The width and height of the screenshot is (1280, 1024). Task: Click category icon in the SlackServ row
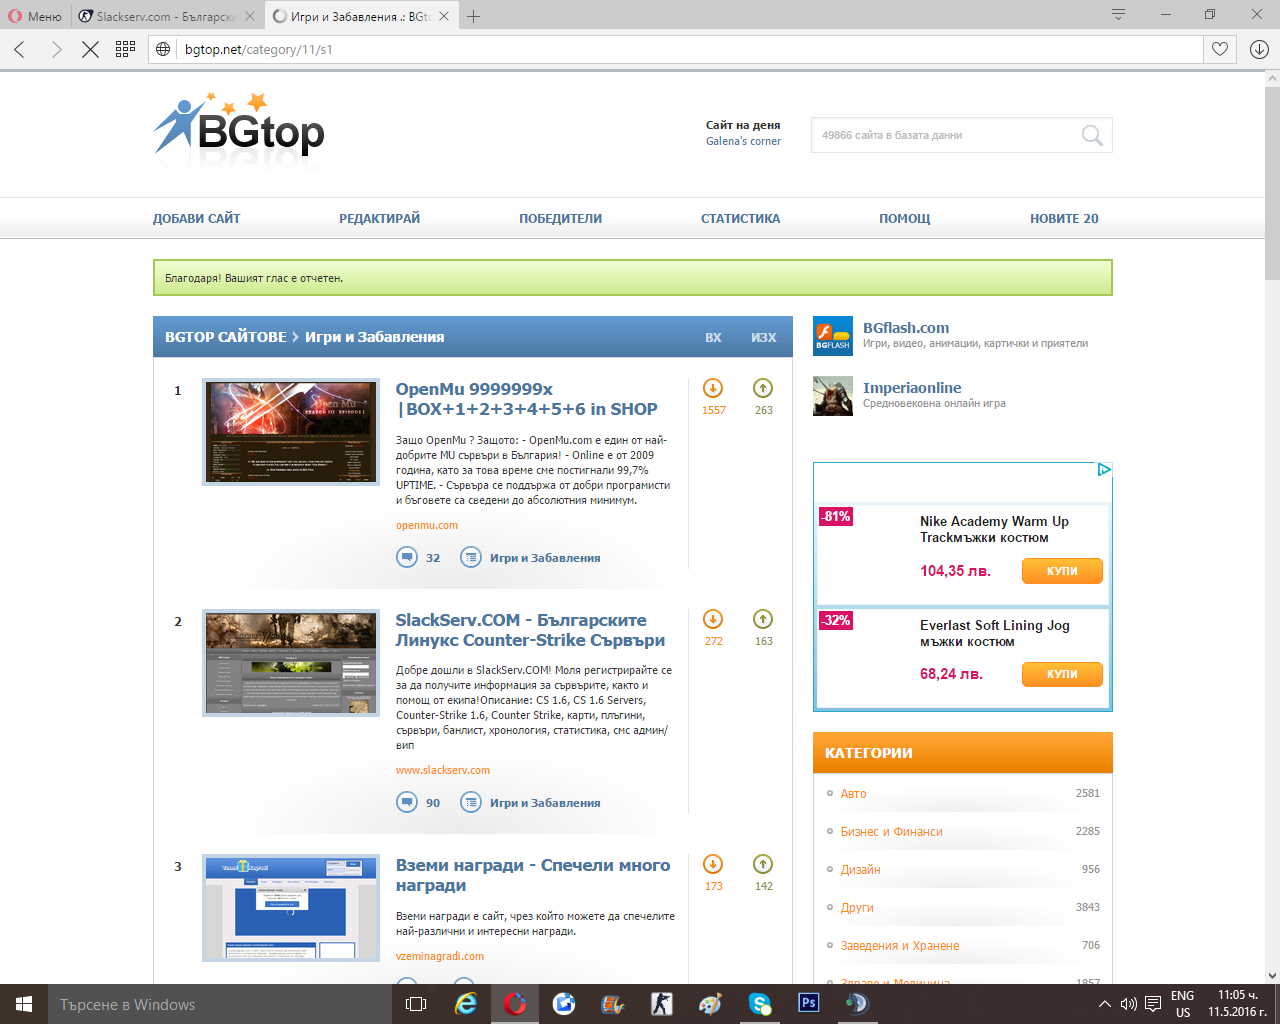tap(471, 802)
